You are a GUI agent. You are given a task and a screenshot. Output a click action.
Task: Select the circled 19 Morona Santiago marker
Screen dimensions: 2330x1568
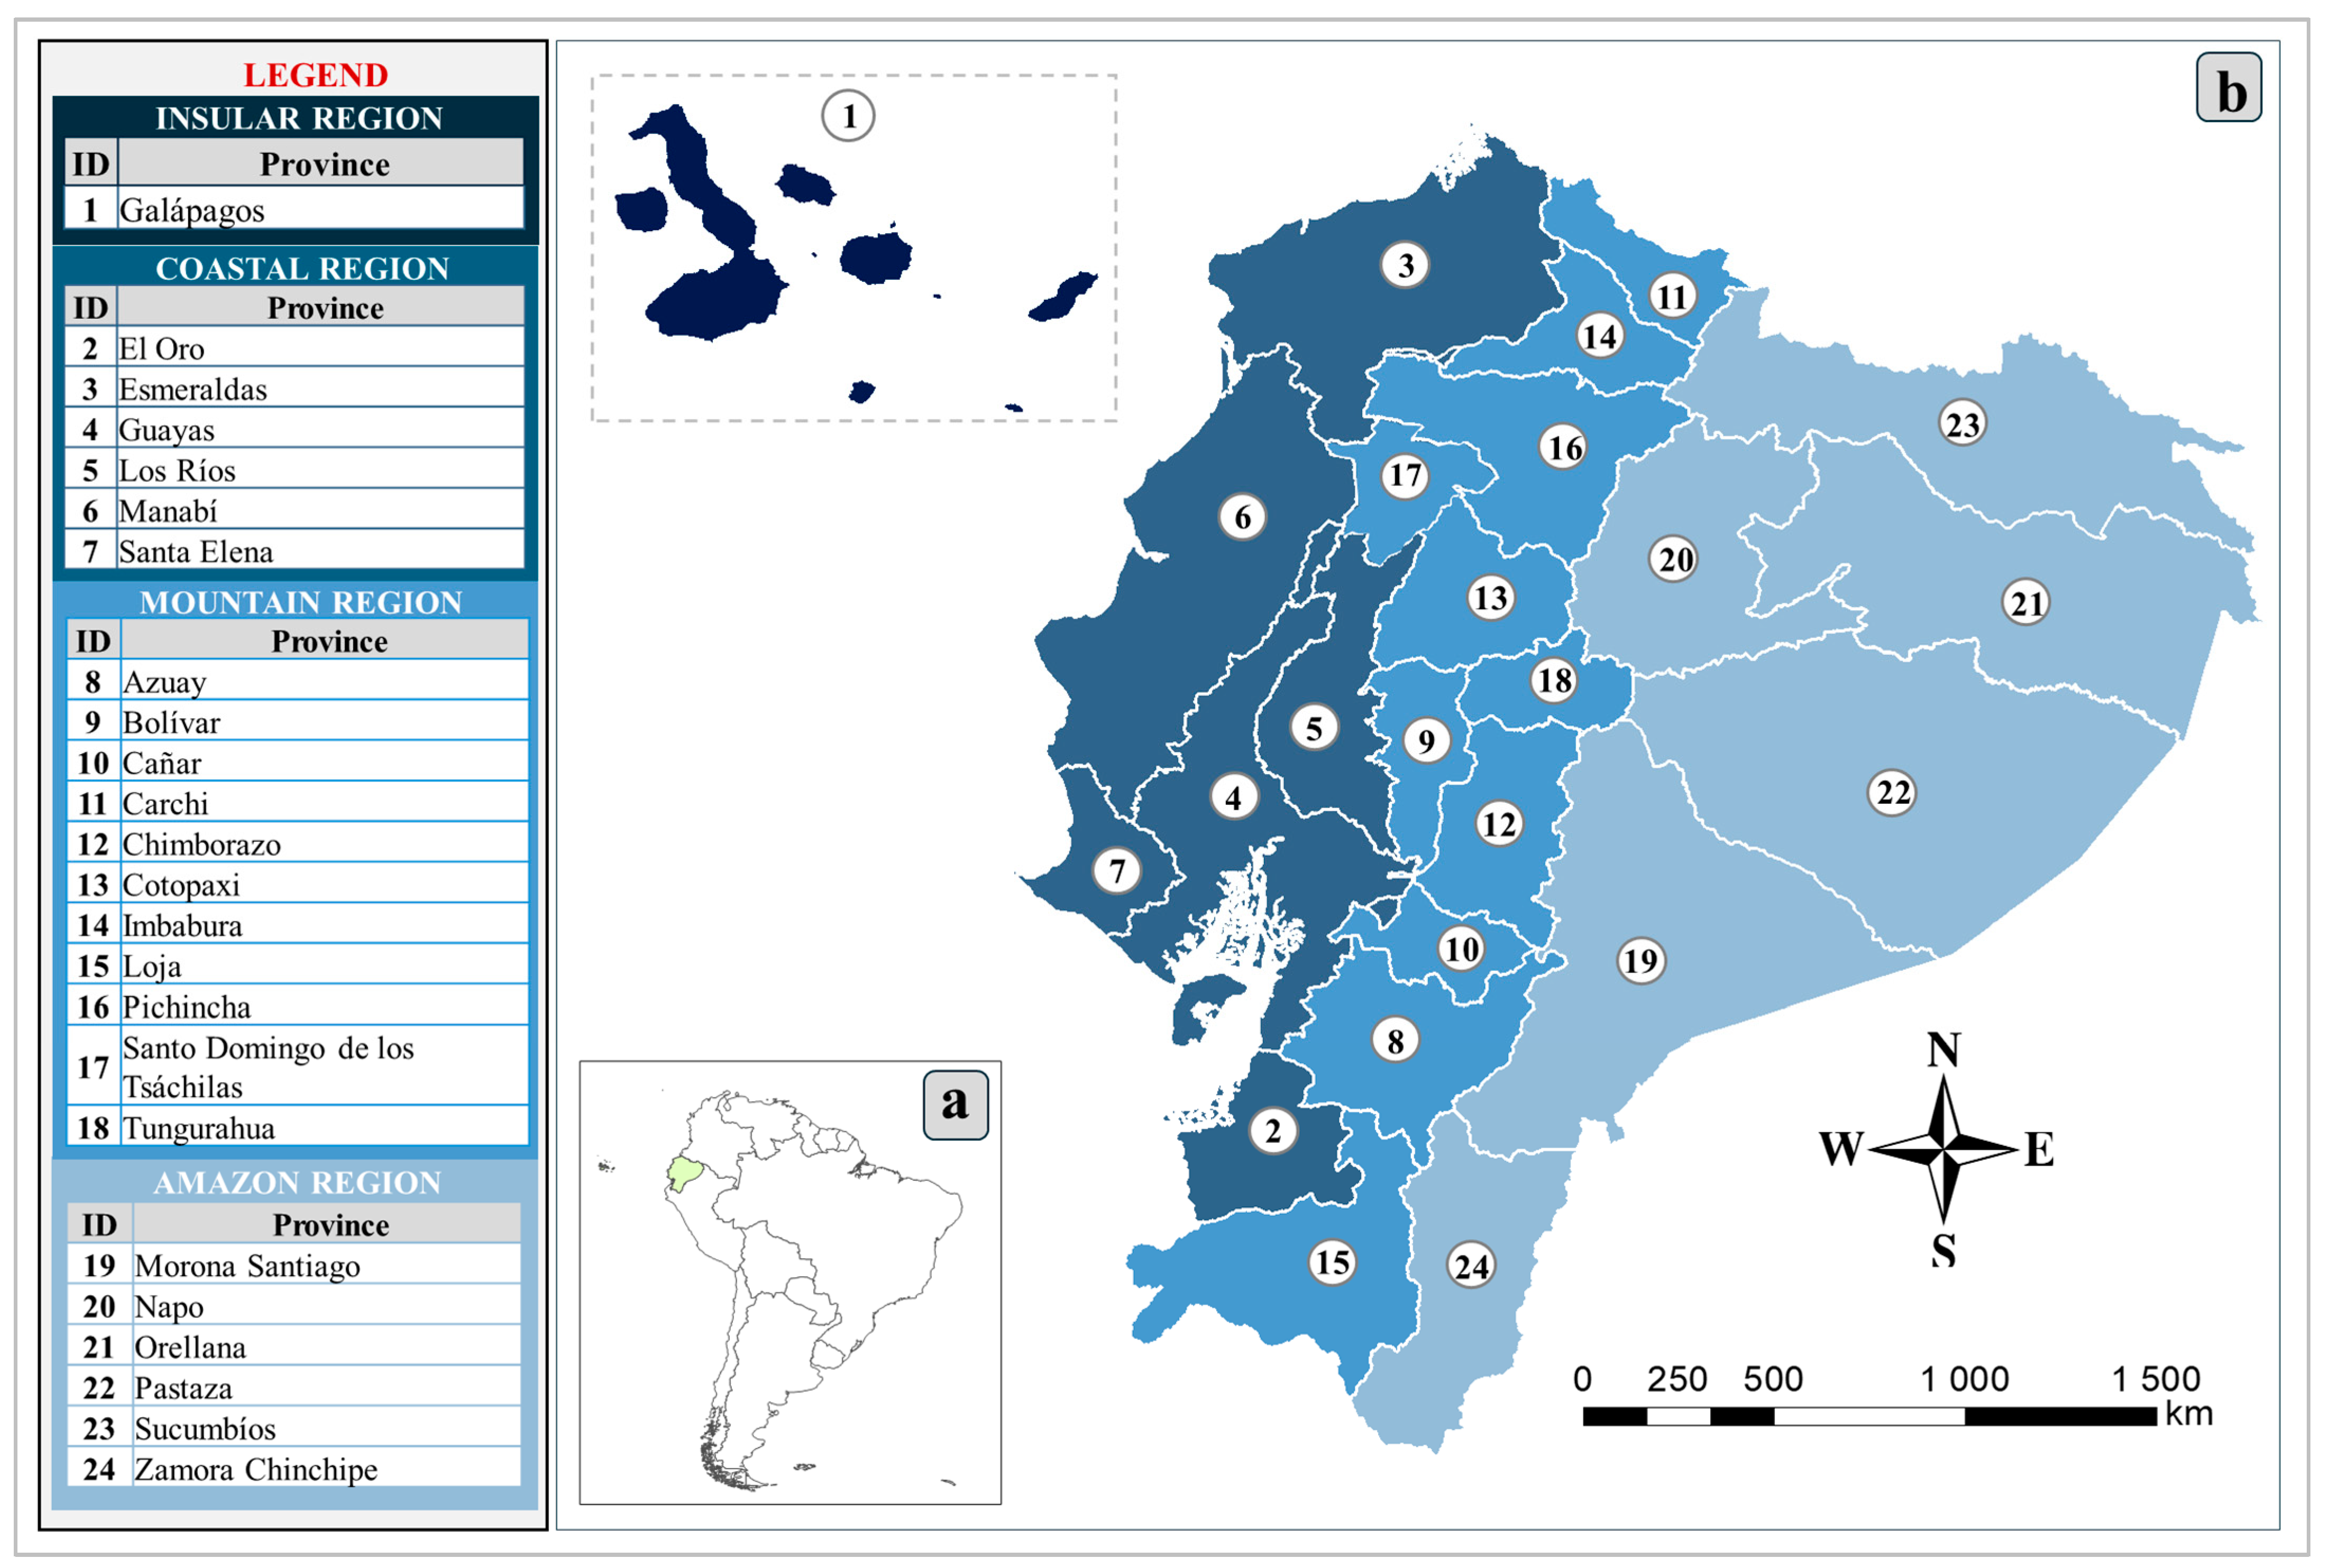point(1640,961)
